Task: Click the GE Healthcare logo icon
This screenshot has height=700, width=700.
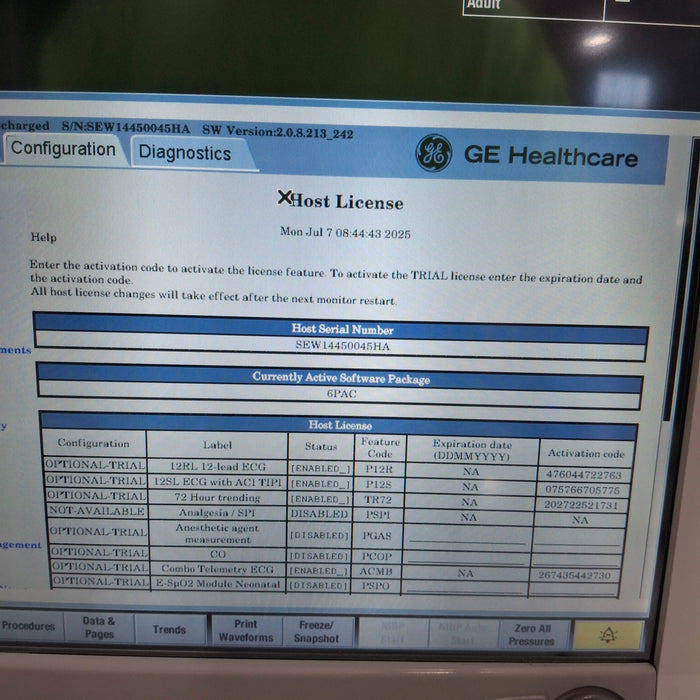Action: (x=433, y=153)
